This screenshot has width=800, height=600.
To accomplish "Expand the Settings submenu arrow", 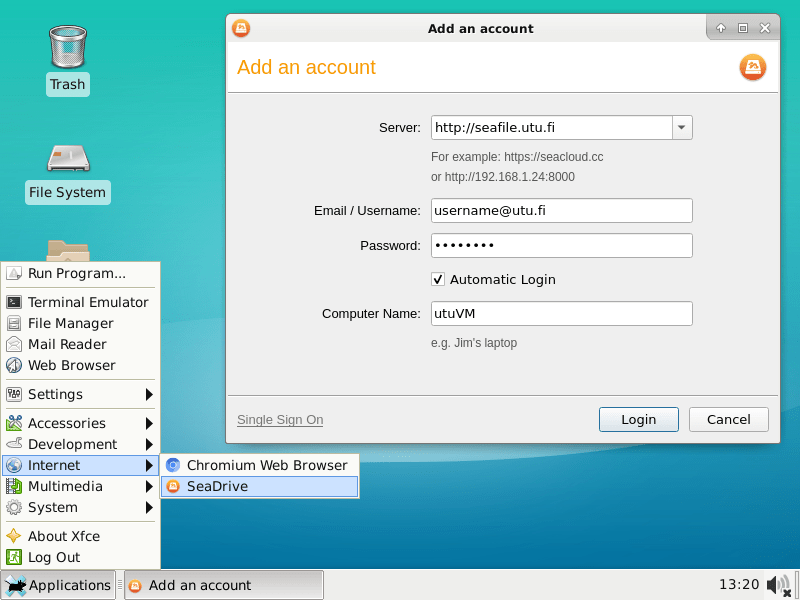I will tap(149, 394).
